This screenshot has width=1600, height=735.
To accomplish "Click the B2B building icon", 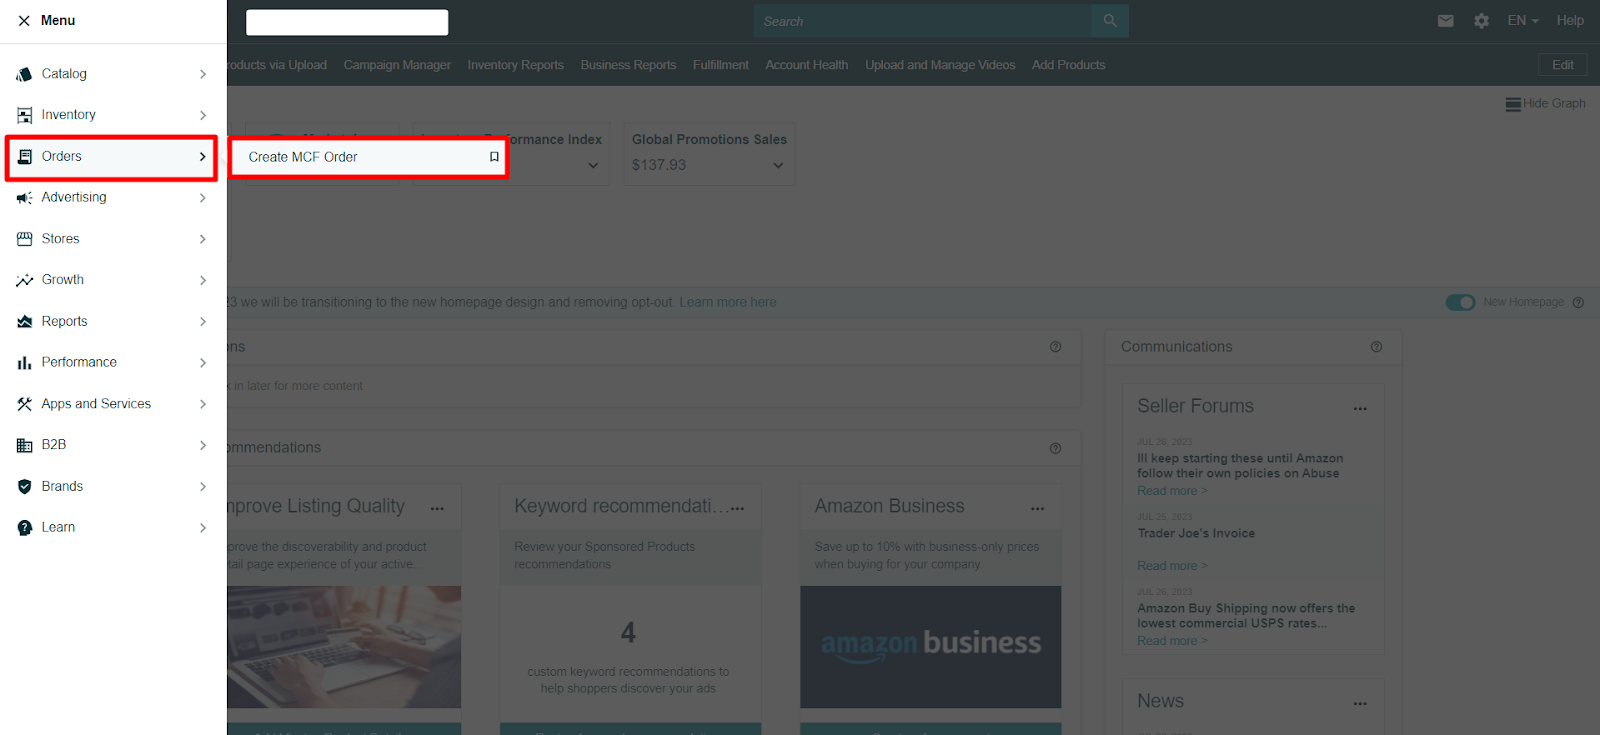I will 24,445.
